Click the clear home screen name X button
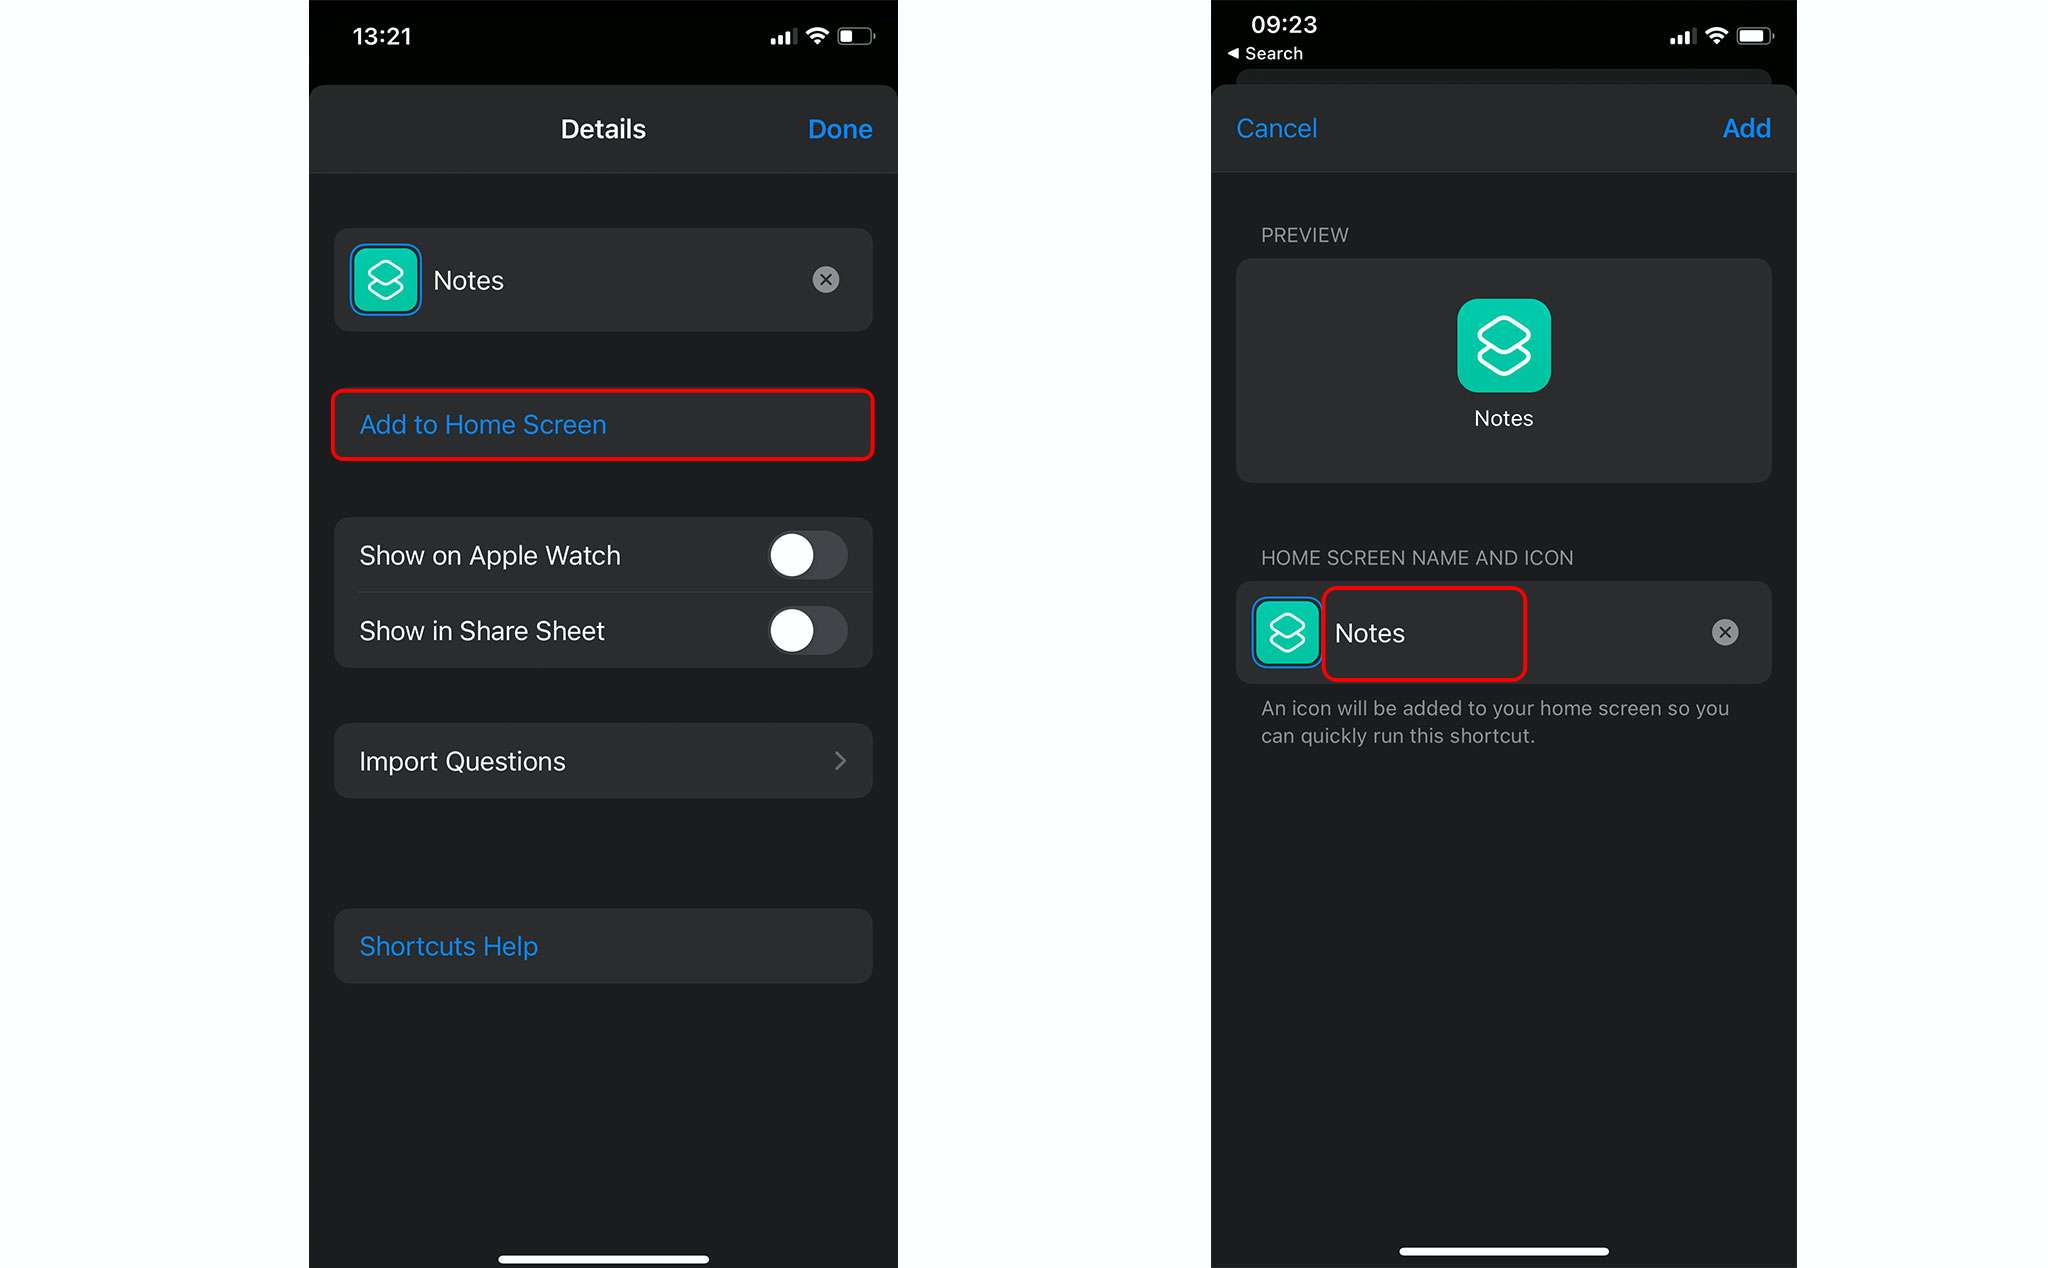This screenshot has height=1268, width=2048. click(x=1725, y=632)
